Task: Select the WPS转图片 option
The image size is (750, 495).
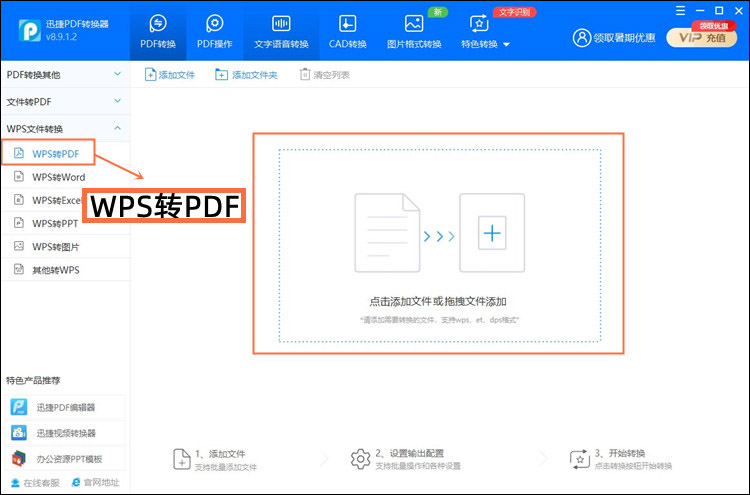Action: pyautogui.click(x=65, y=247)
